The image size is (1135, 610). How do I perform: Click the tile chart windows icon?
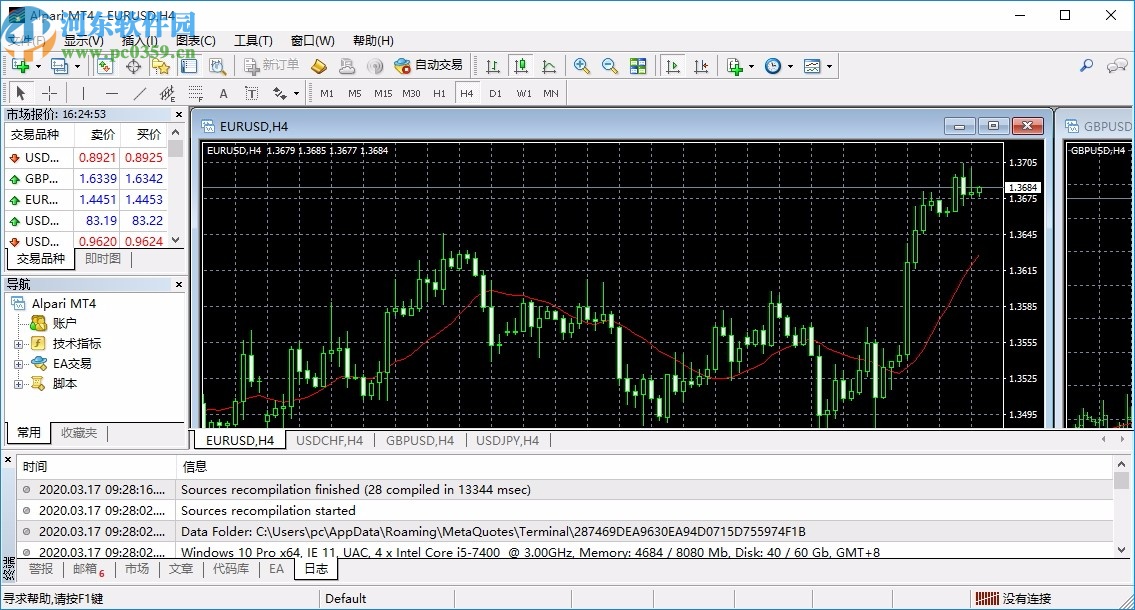pyautogui.click(x=639, y=66)
